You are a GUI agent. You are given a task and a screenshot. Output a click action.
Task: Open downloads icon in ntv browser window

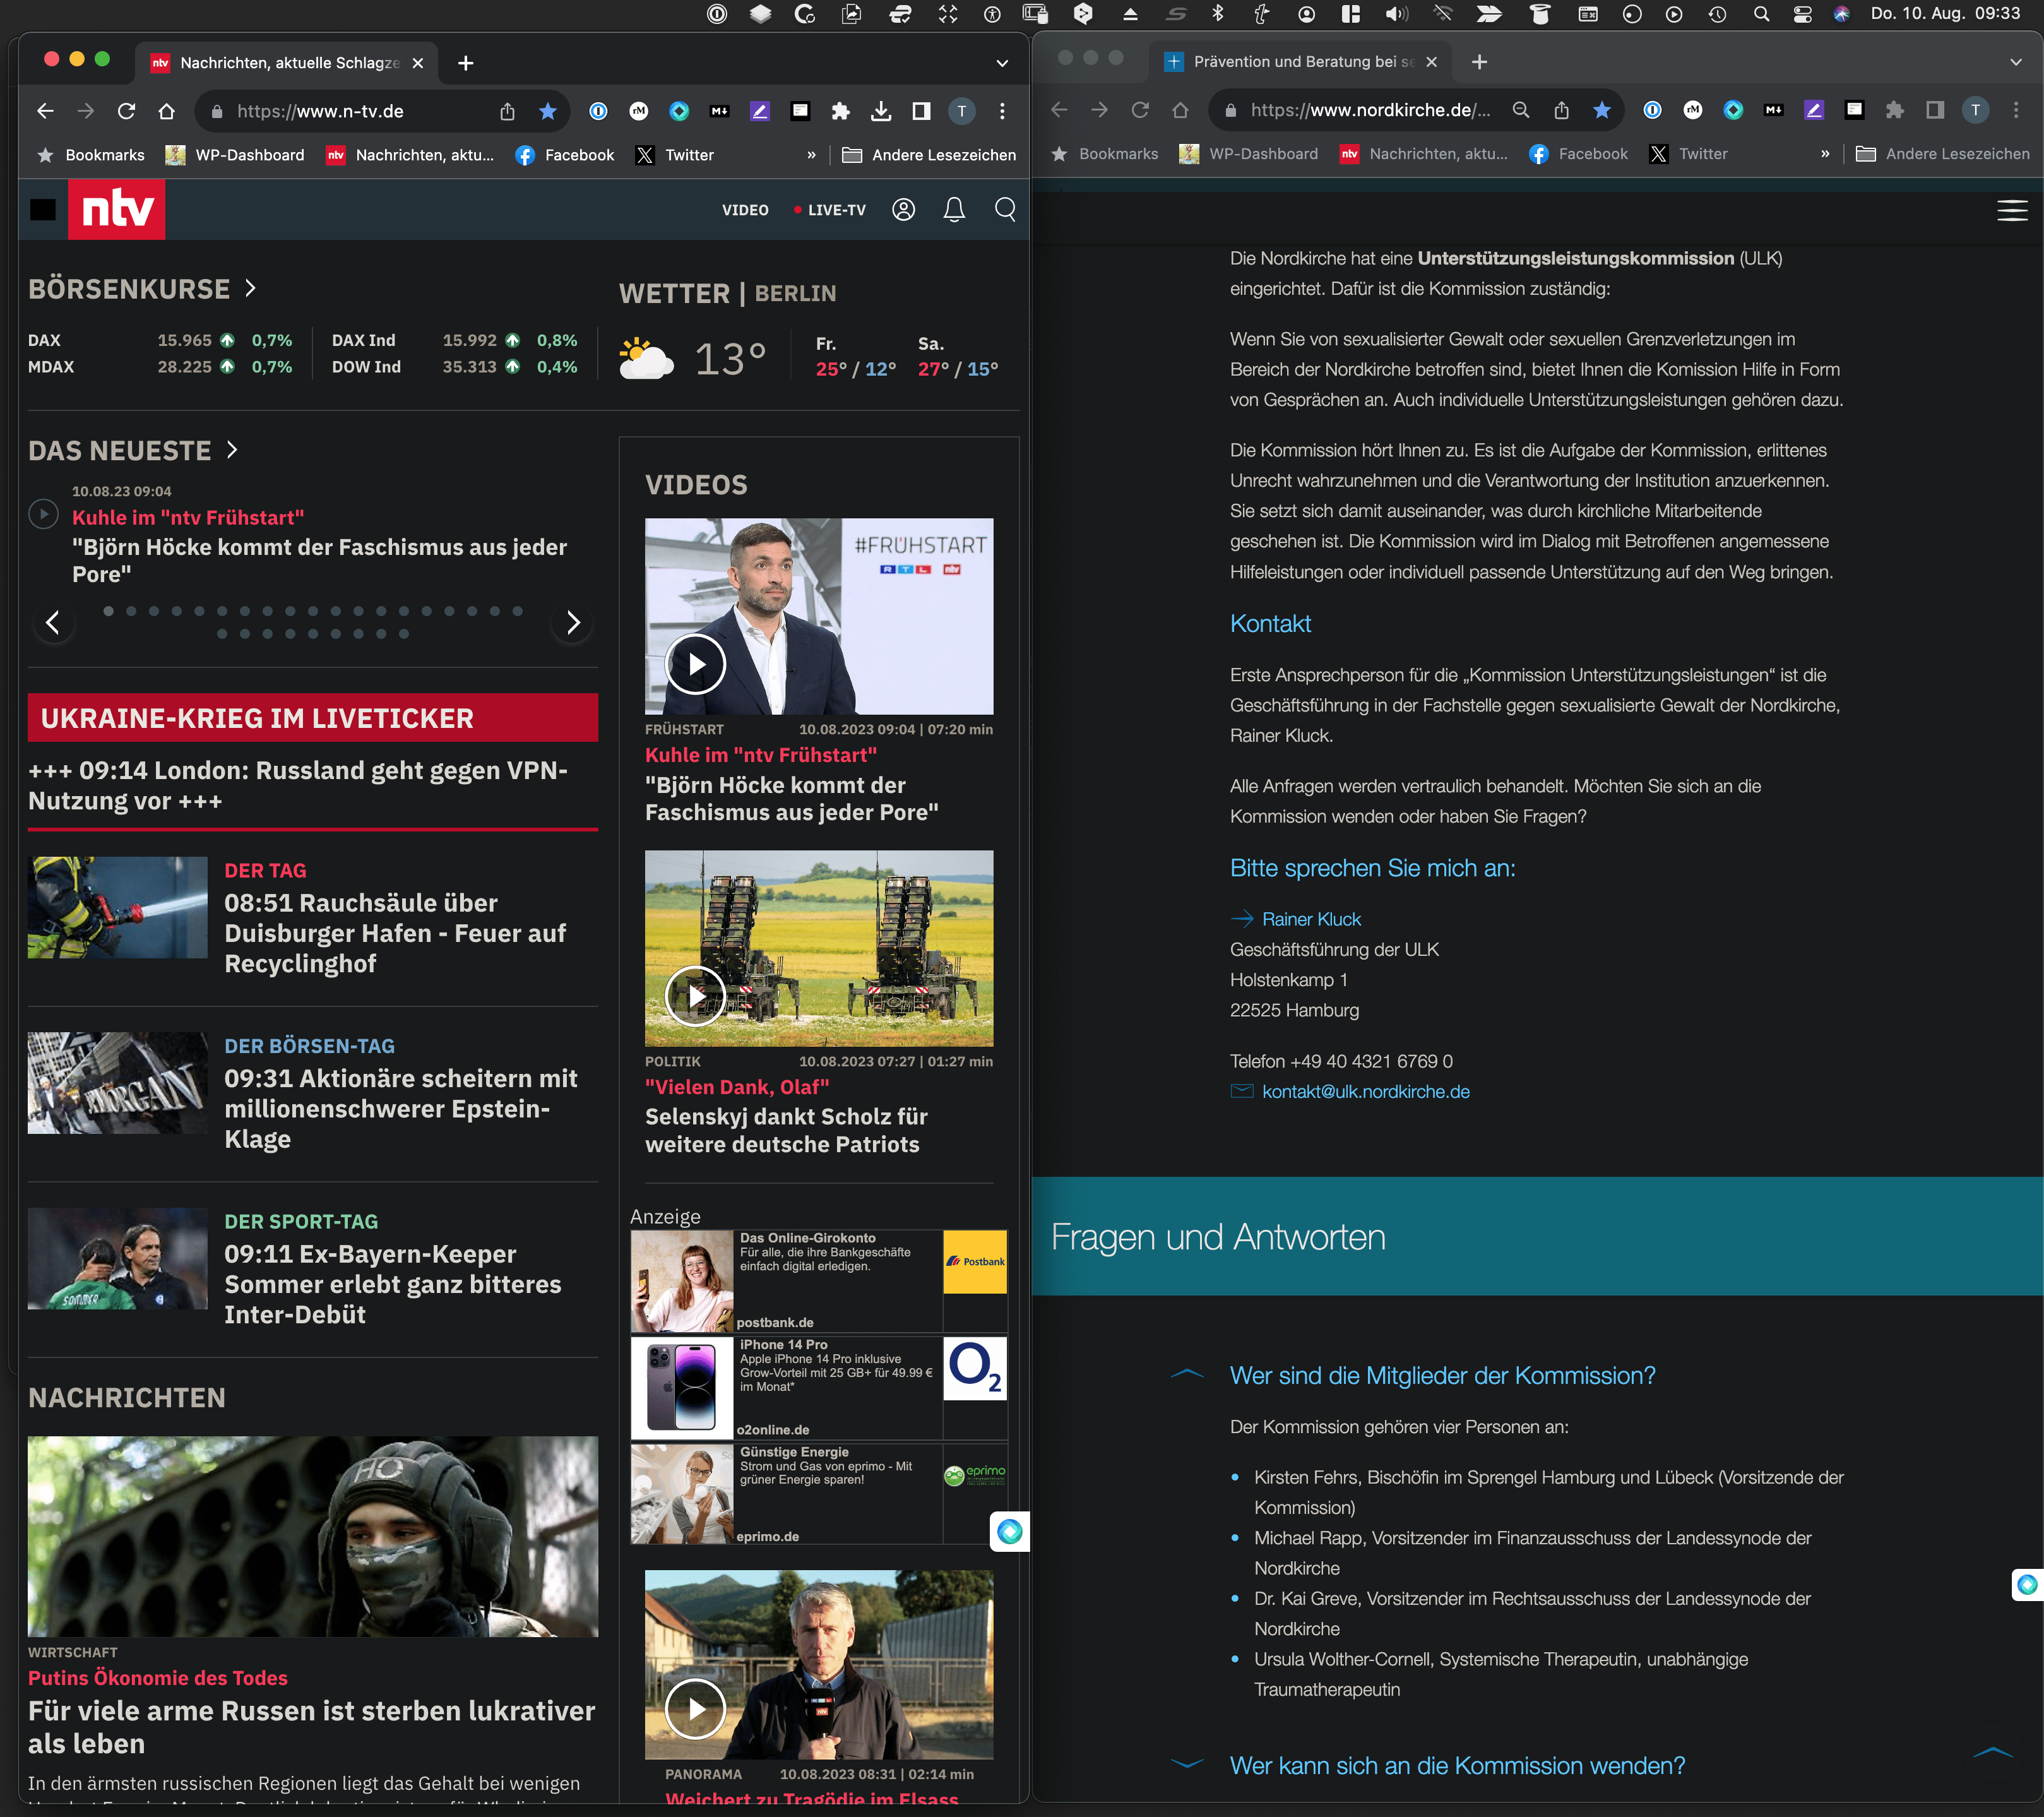[x=880, y=111]
